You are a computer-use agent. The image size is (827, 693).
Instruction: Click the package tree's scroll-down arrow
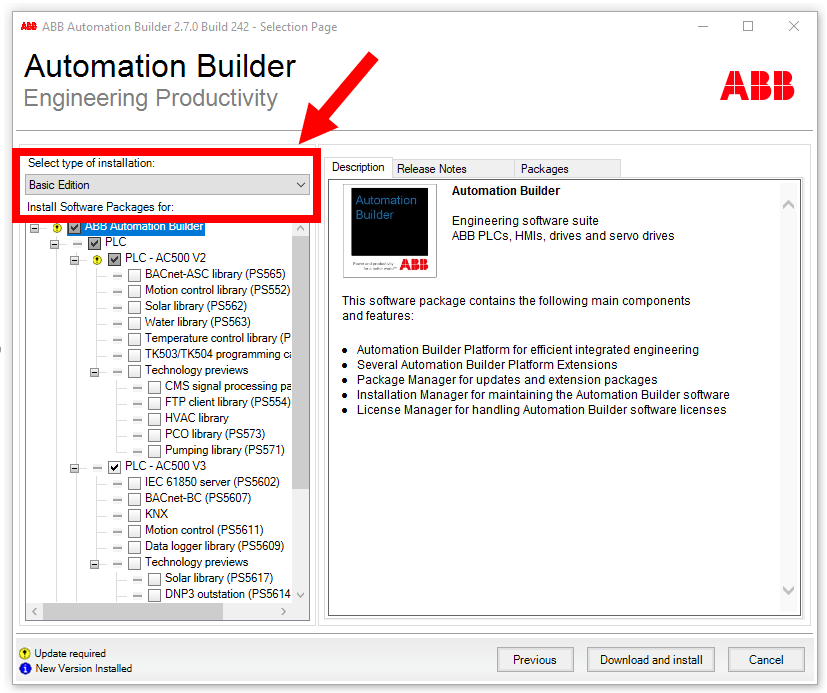tap(300, 595)
